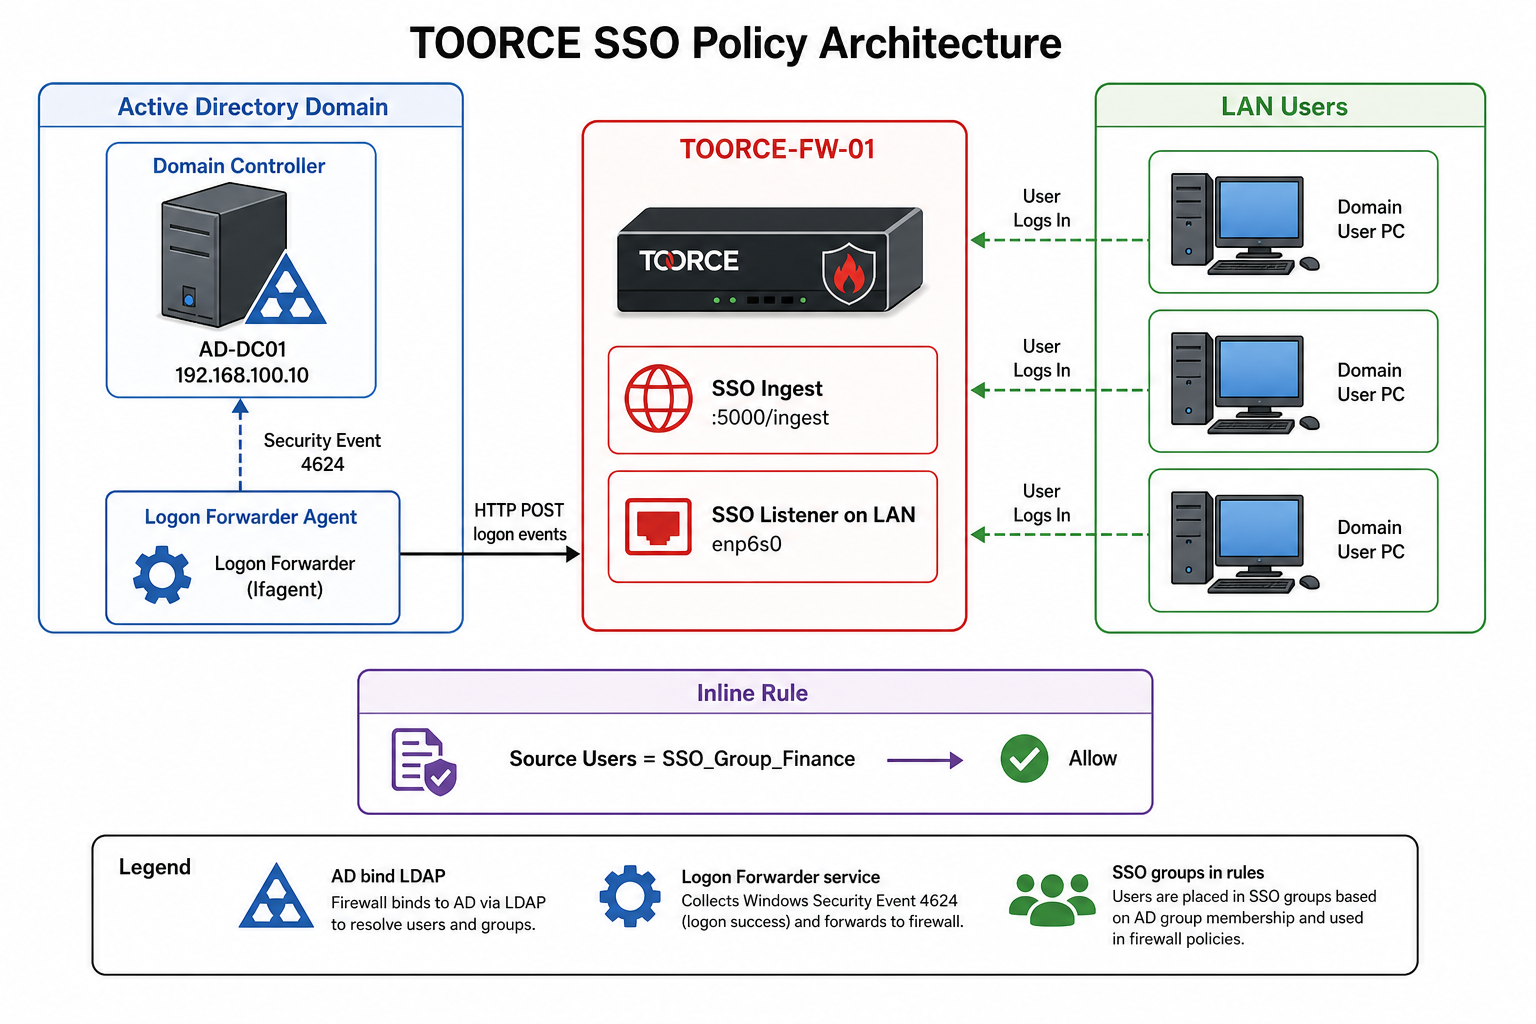The height and width of the screenshot is (1024, 1536).
Task: Click the purple policy document shield icon
Action: click(x=424, y=762)
